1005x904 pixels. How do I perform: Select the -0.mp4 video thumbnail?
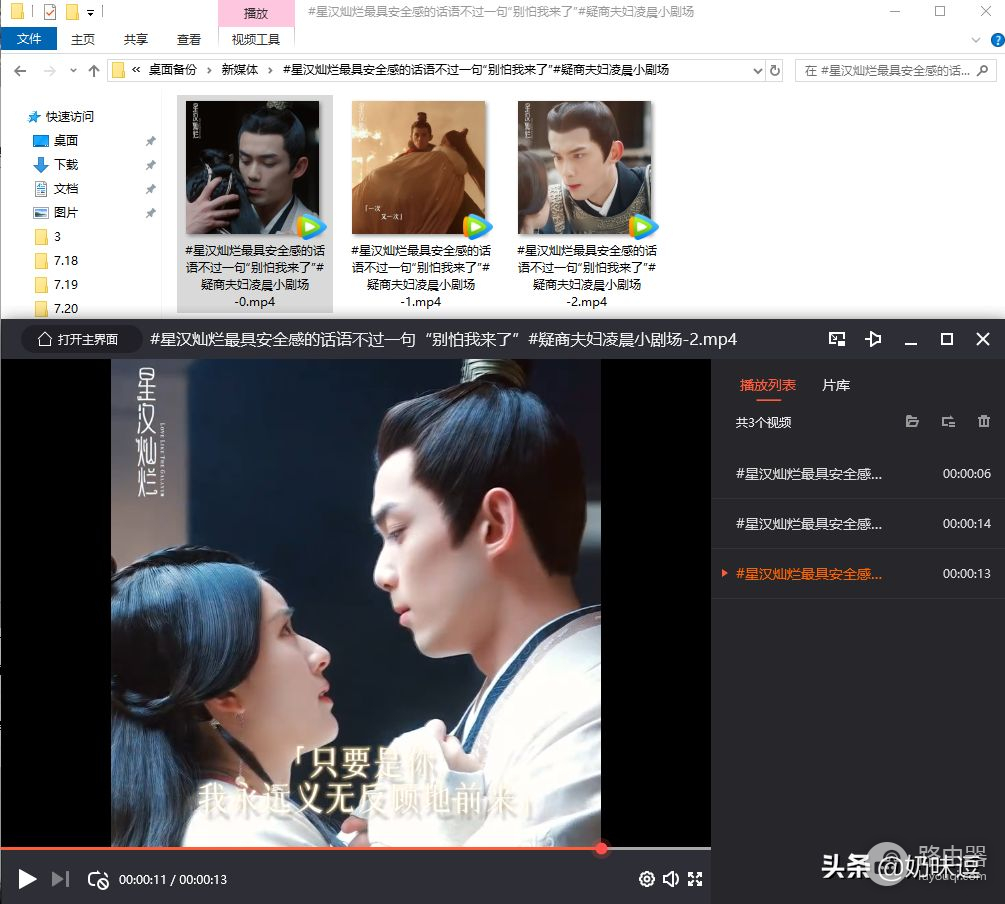tap(255, 204)
